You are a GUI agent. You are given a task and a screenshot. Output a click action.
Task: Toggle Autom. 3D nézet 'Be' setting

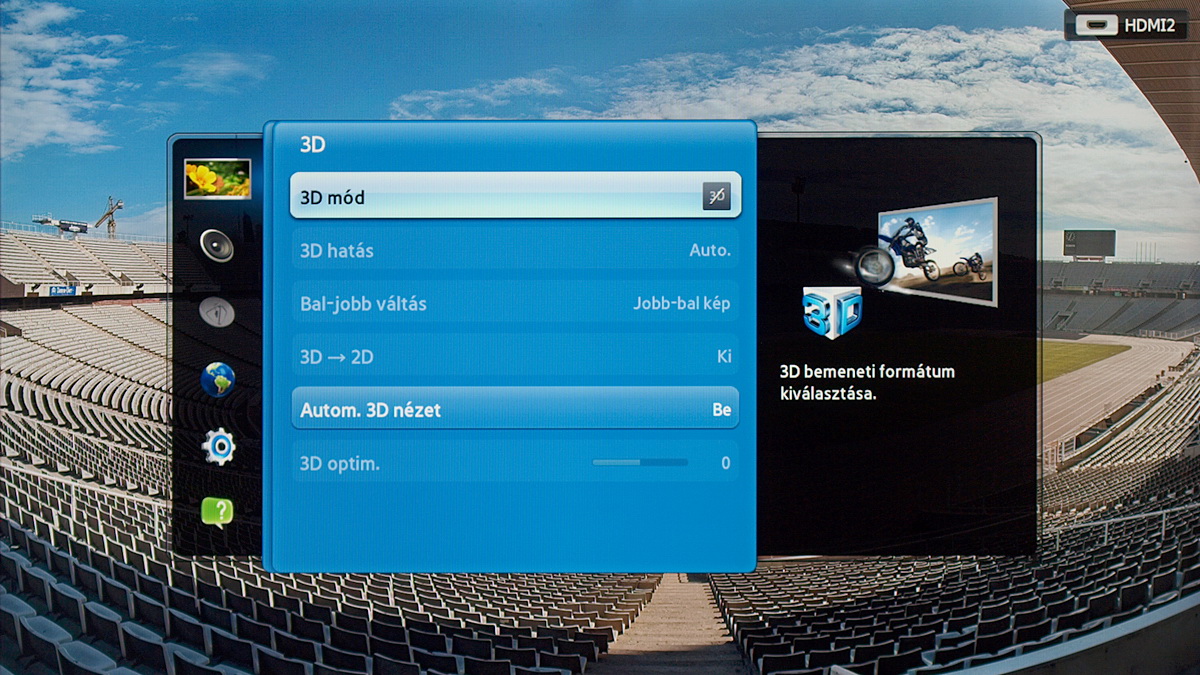(x=721, y=410)
